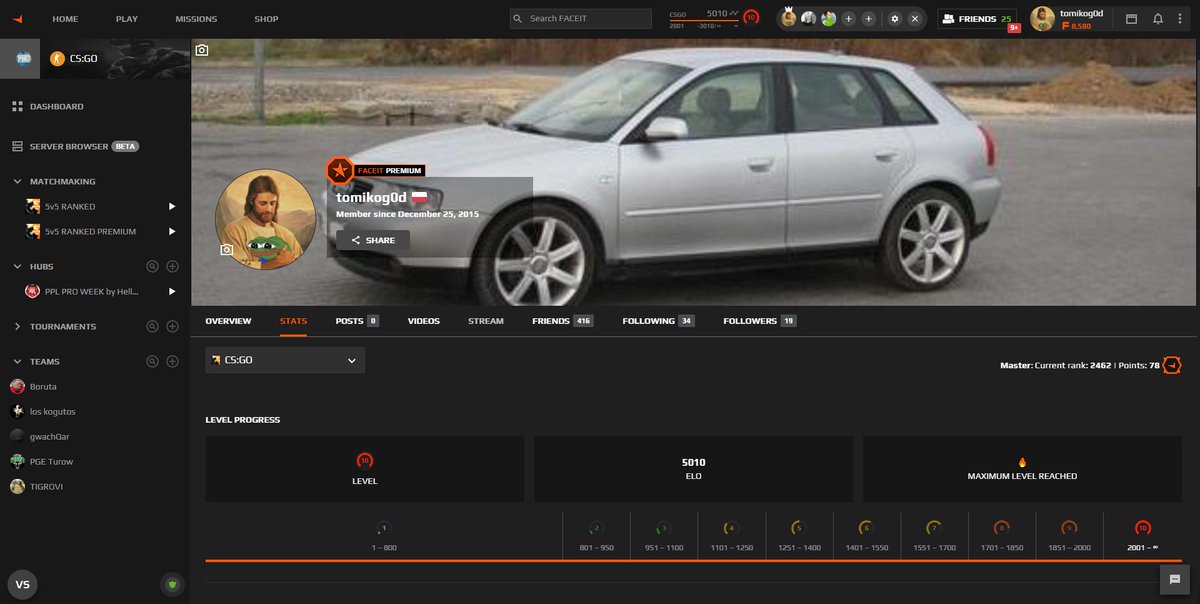Search tournaments magnifier icon
1200x604 pixels.
tap(152, 326)
